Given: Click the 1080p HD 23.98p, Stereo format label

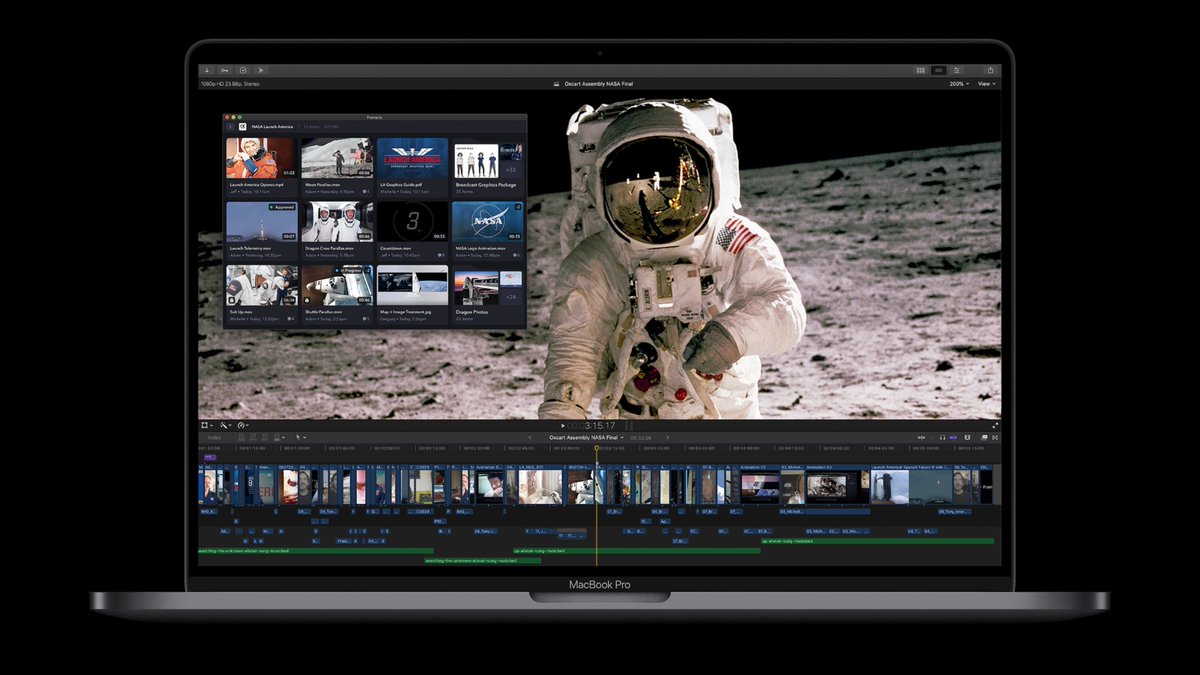Looking at the screenshot, I should (x=229, y=84).
